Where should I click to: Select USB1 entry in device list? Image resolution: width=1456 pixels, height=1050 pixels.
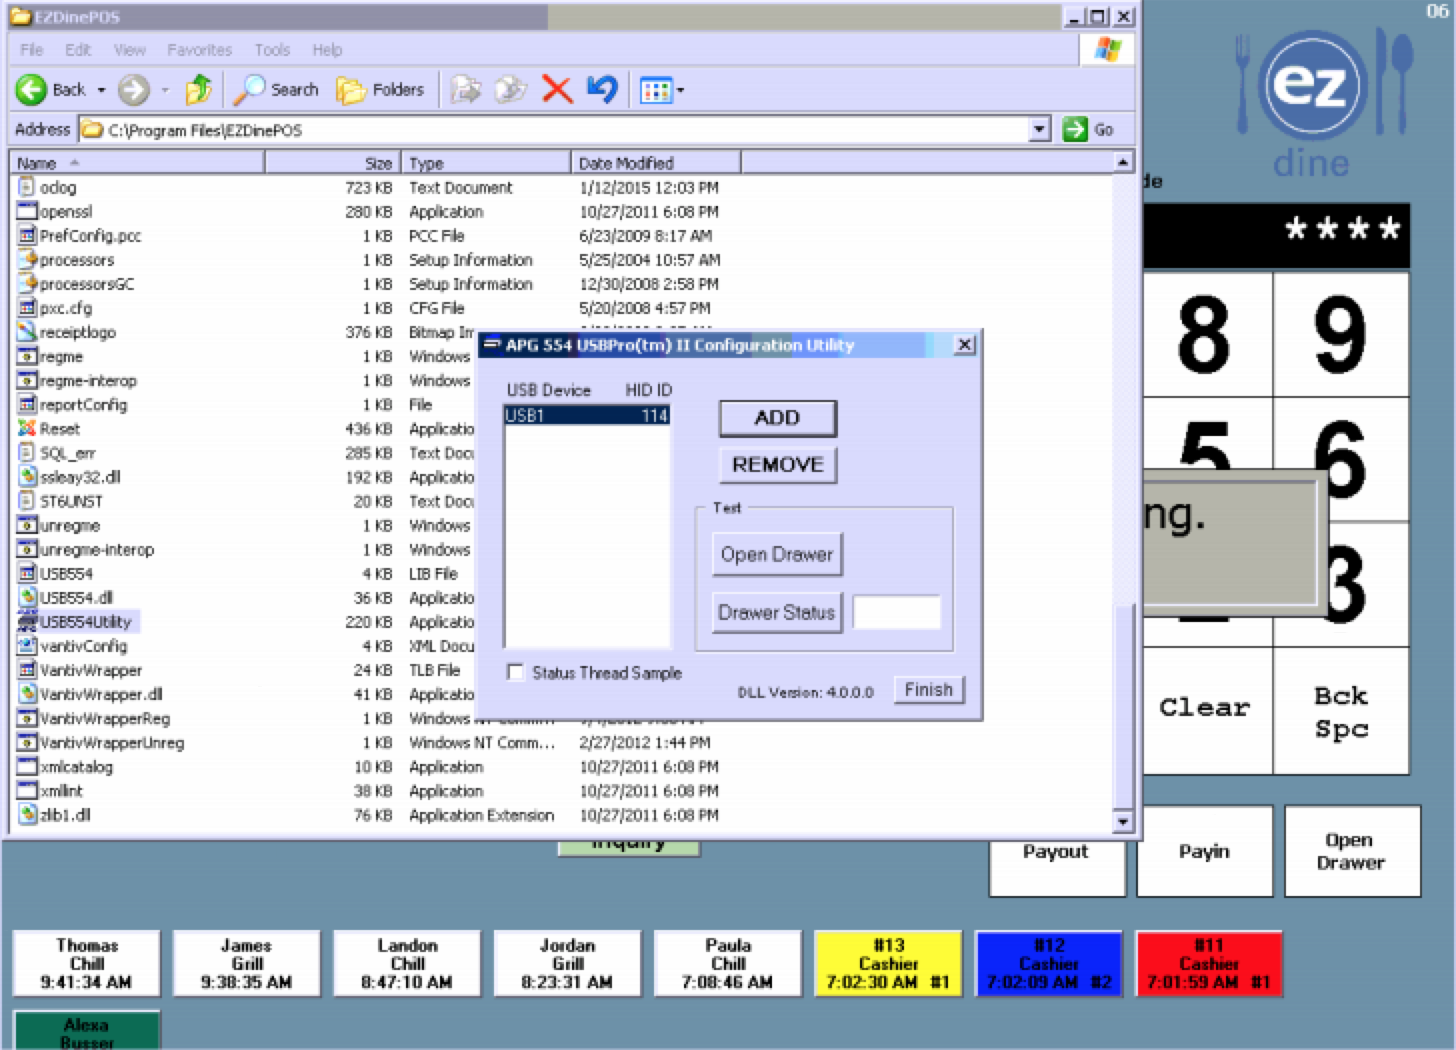[587, 415]
